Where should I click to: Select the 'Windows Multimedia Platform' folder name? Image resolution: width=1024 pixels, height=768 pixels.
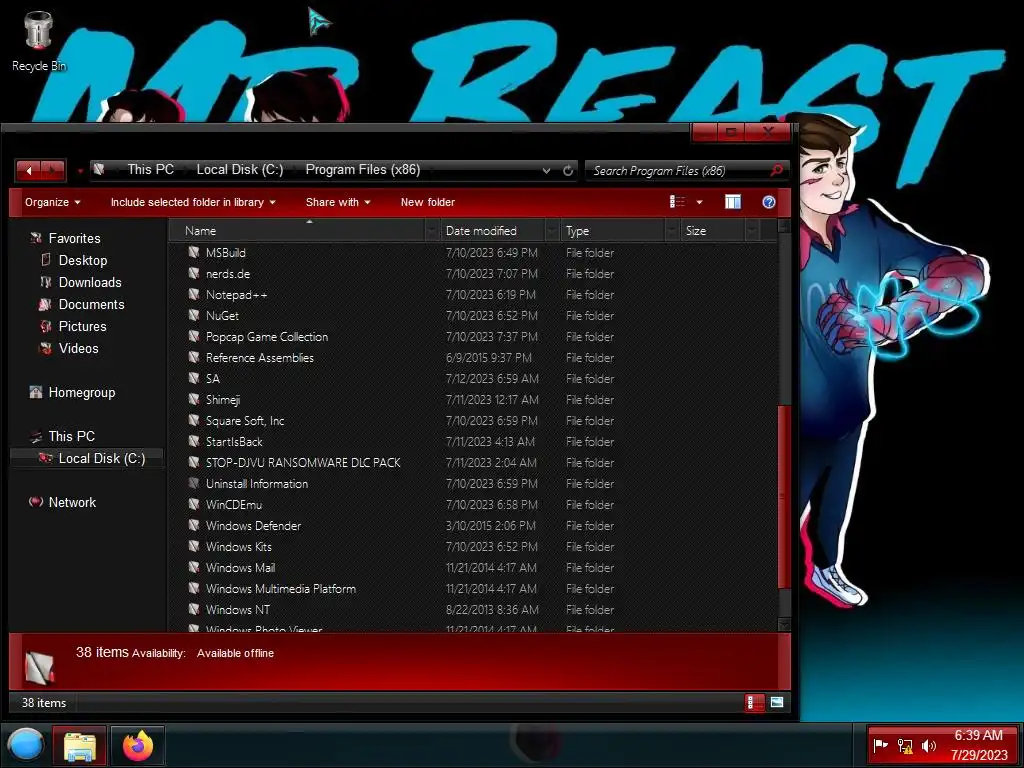tap(281, 588)
